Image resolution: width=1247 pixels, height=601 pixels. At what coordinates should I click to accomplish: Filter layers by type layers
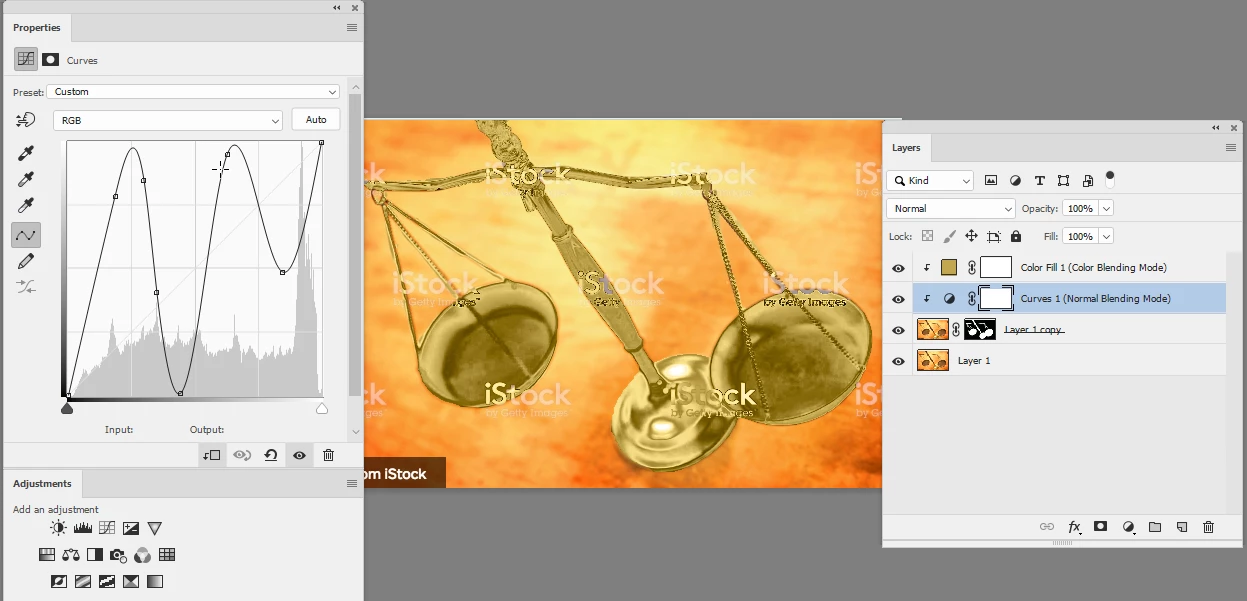tap(1039, 181)
